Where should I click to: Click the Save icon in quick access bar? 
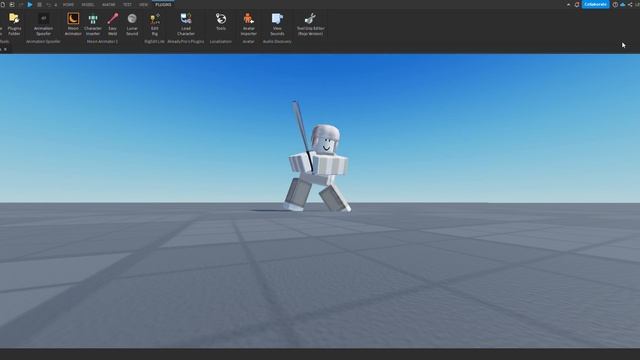[x=12, y=4]
